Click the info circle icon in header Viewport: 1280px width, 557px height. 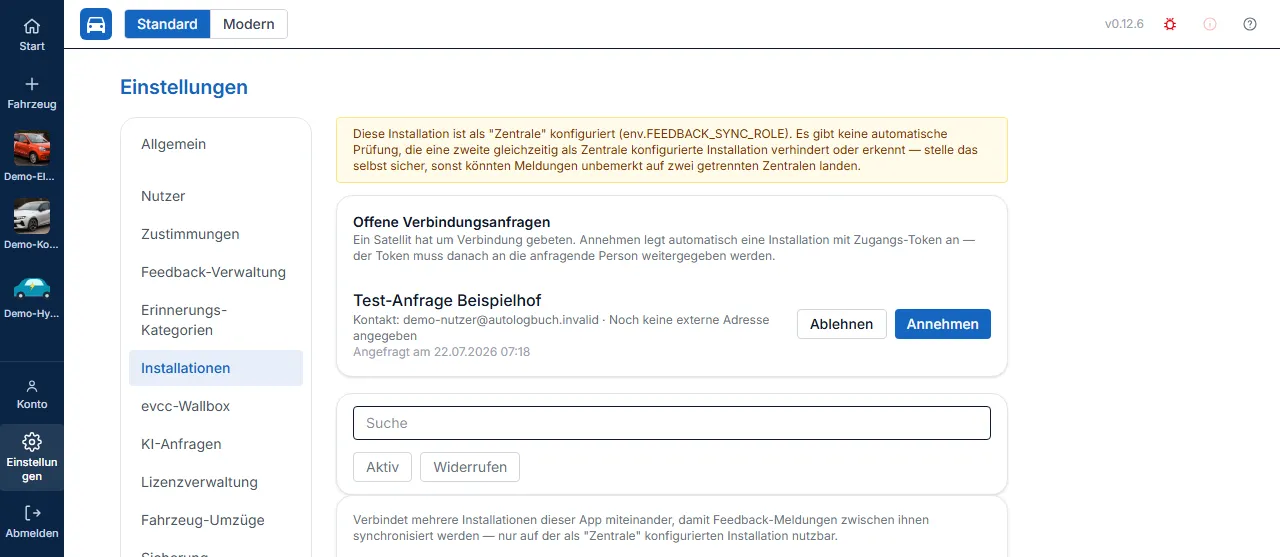(1210, 24)
